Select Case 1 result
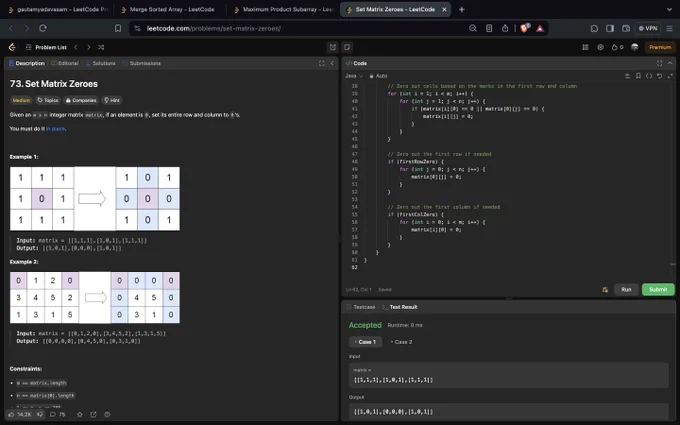The height and width of the screenshot is (425, 680). 365,342
